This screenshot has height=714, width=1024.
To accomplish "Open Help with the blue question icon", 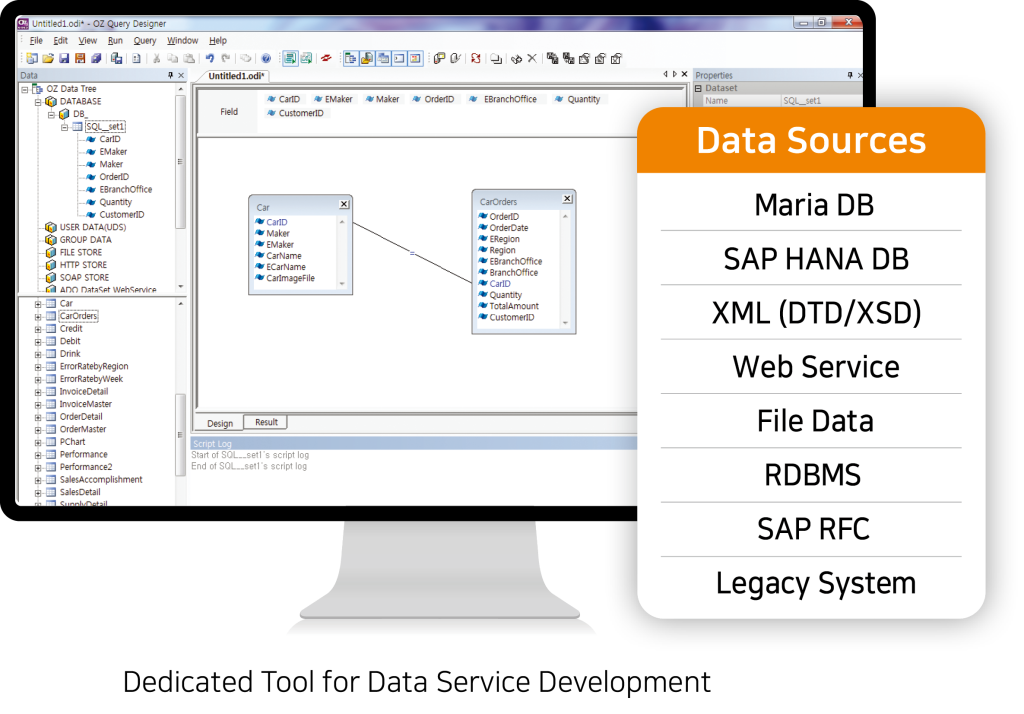I will coord(266,58).
